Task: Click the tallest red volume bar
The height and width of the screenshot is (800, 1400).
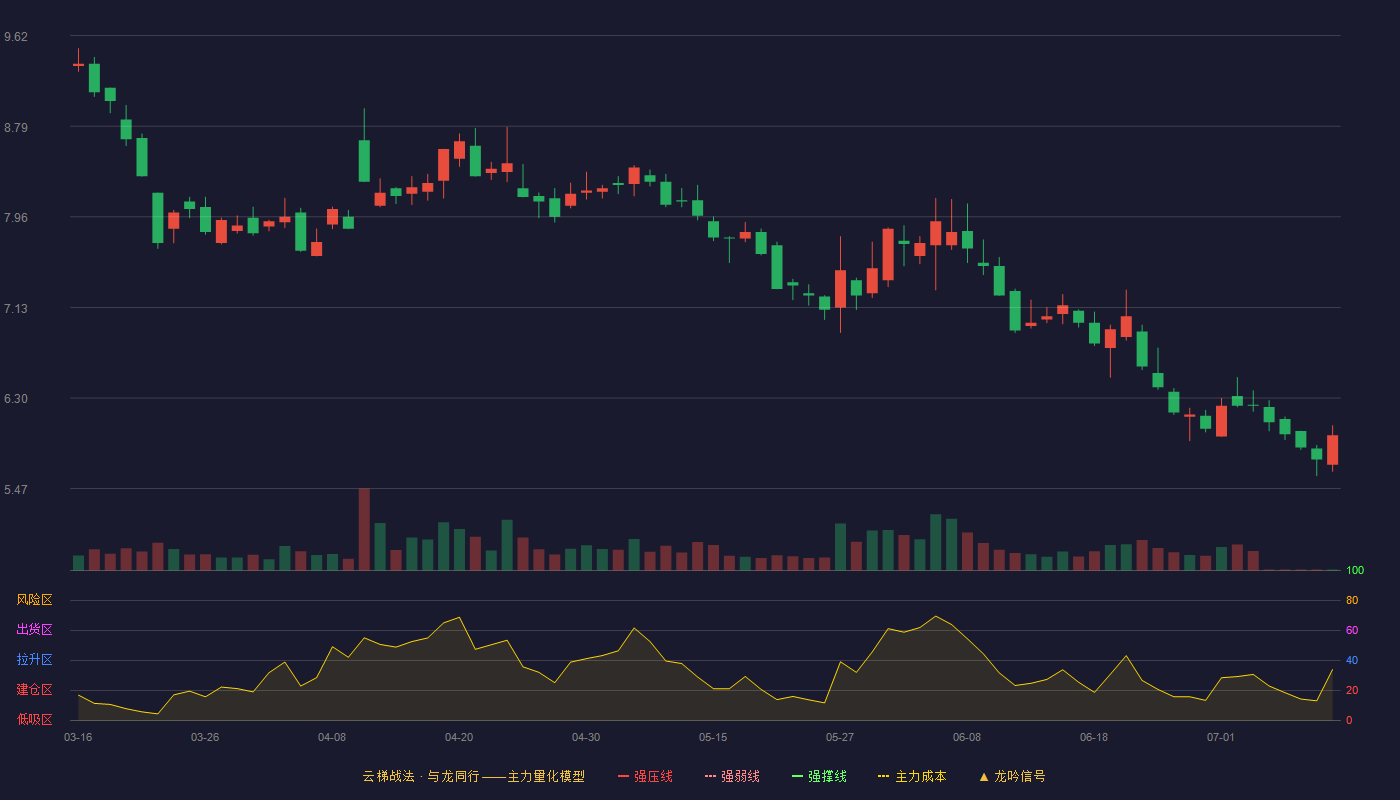Action: coord(364,529)
